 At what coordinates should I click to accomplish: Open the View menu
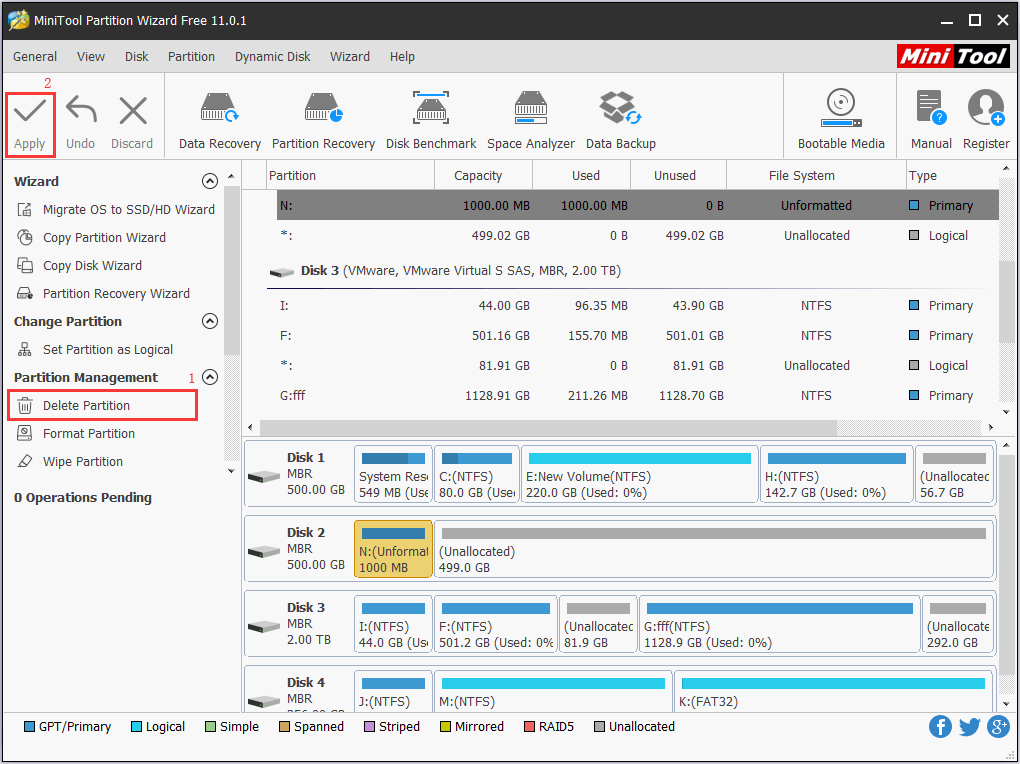point(90,57)
